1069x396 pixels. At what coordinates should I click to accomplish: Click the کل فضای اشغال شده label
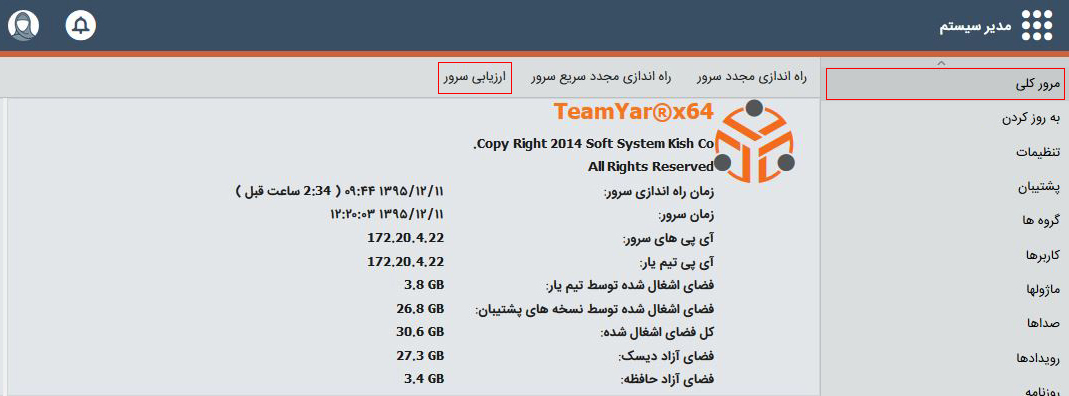(x=657, y=333)
